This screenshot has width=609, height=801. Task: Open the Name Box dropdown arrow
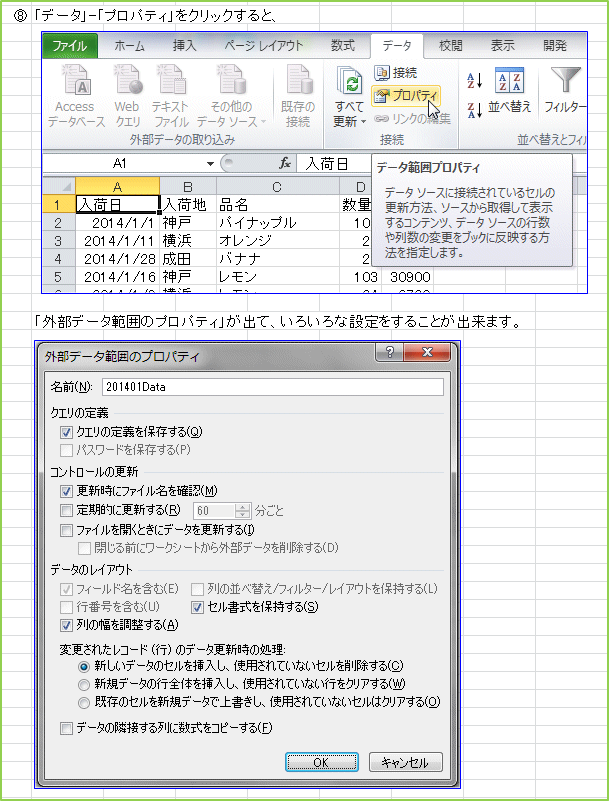(x=210, y=163)
